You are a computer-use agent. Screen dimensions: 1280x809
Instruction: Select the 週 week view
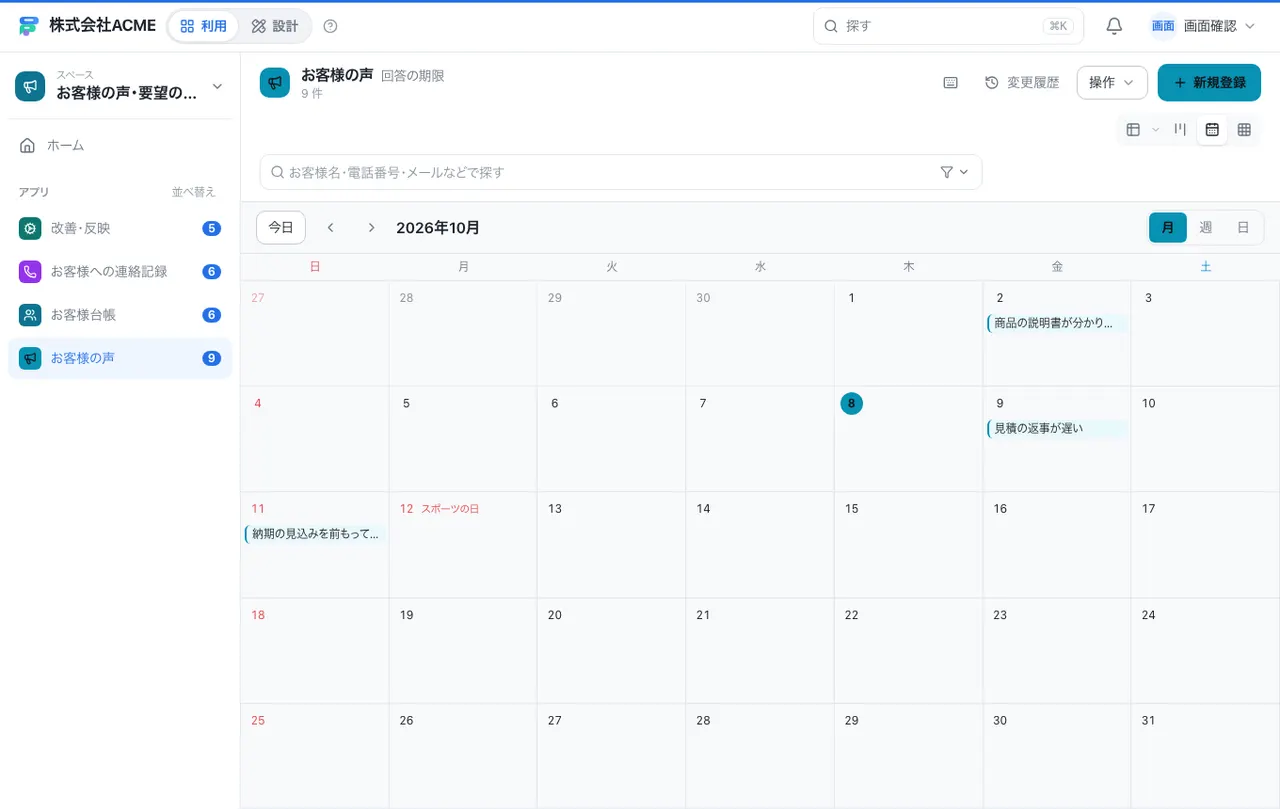coord(1206,228)
